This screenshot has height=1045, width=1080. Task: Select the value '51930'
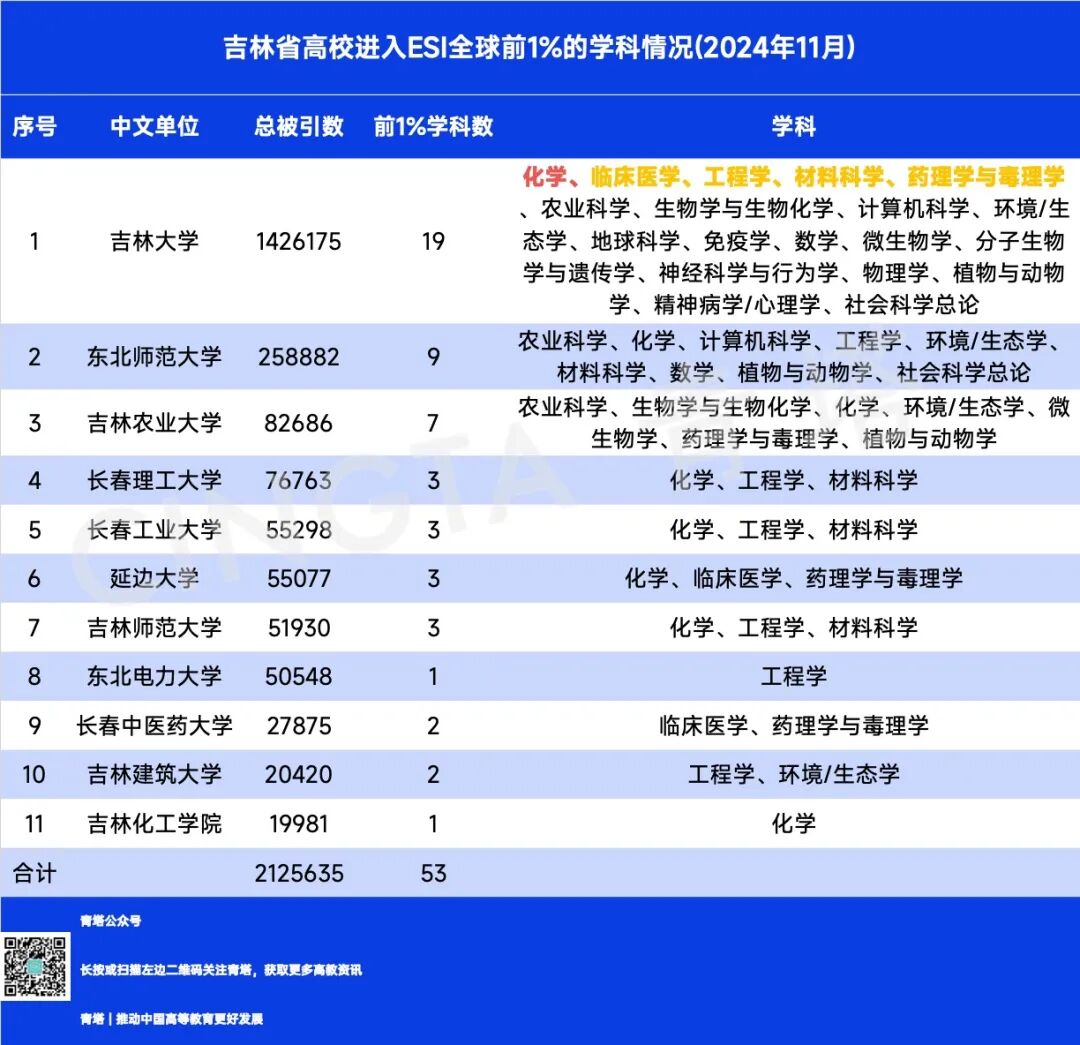point(299,628)
